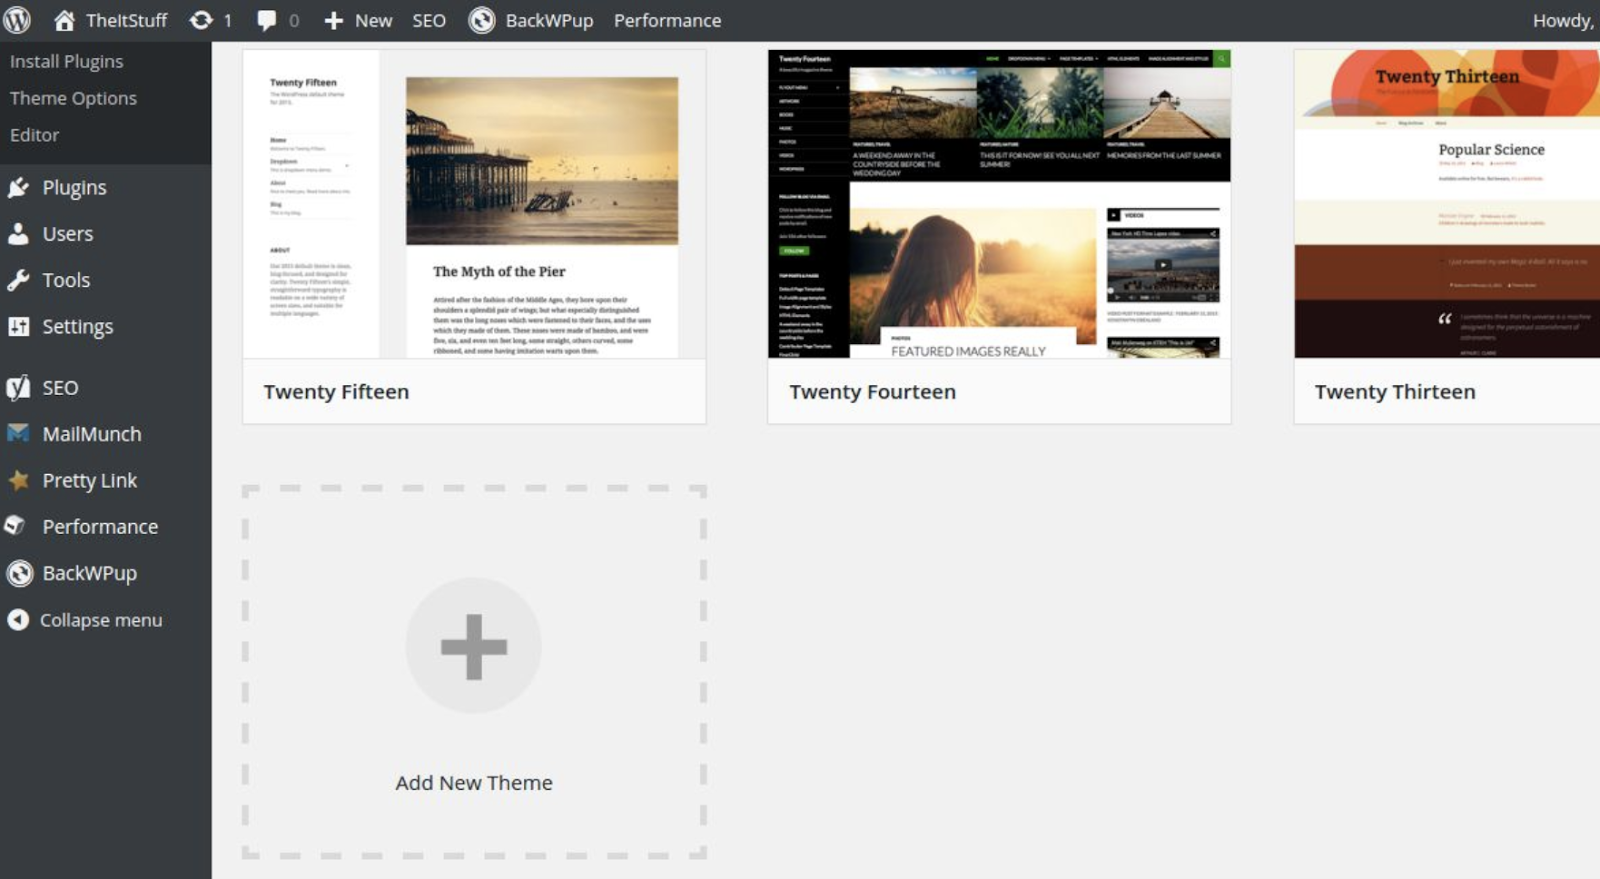Open the comments speech bubble icon

point(267,20)
